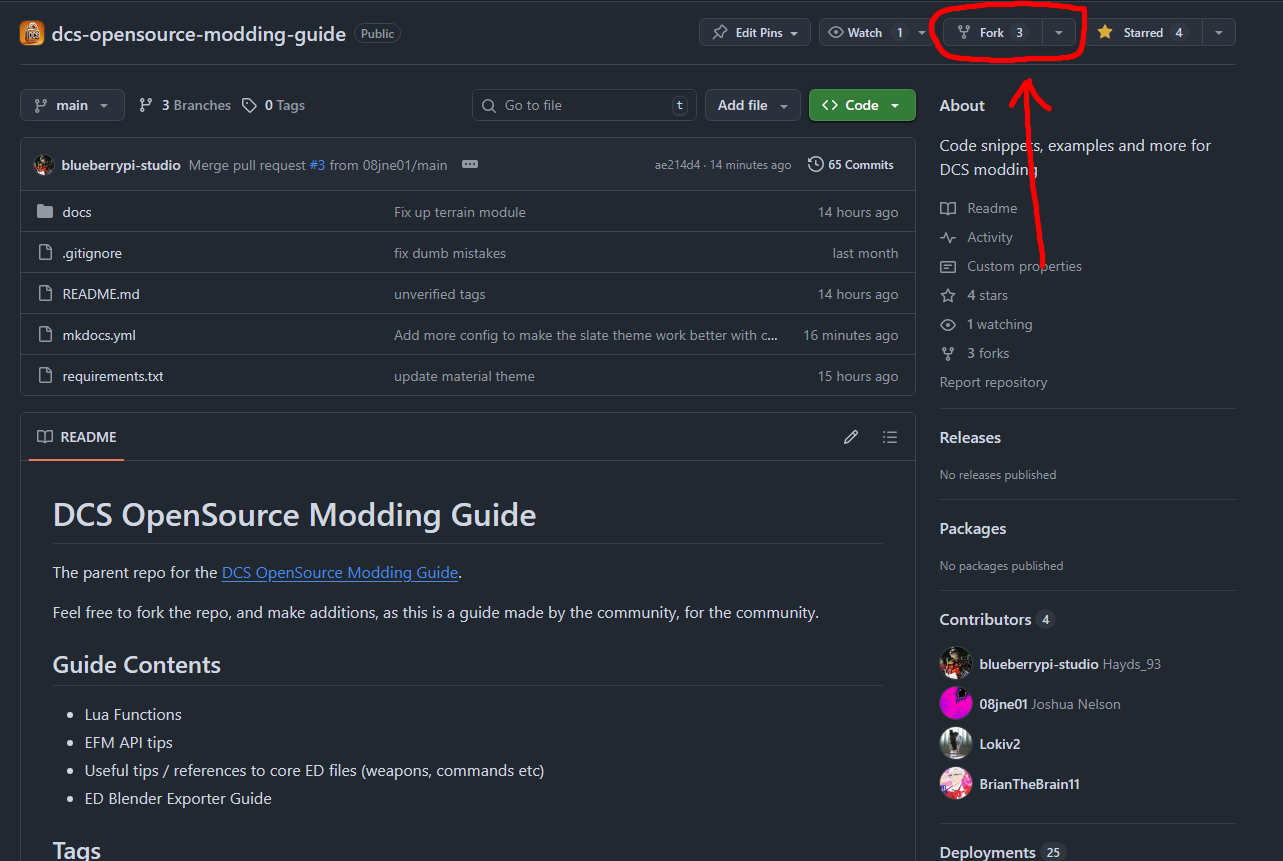Open pull request #3 link
The width and height of the screenshot is (1283, 861).
(x=317, y=165)
